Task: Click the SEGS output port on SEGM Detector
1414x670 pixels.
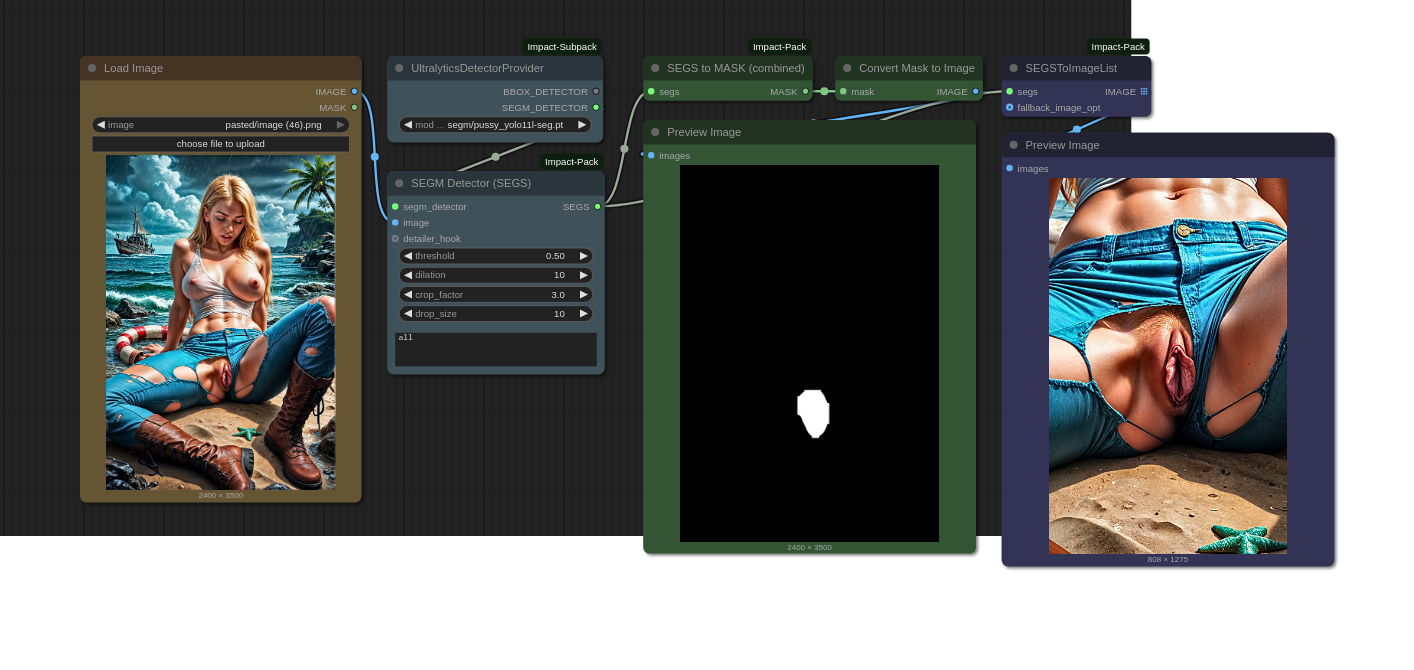Action: coord(597,206)
